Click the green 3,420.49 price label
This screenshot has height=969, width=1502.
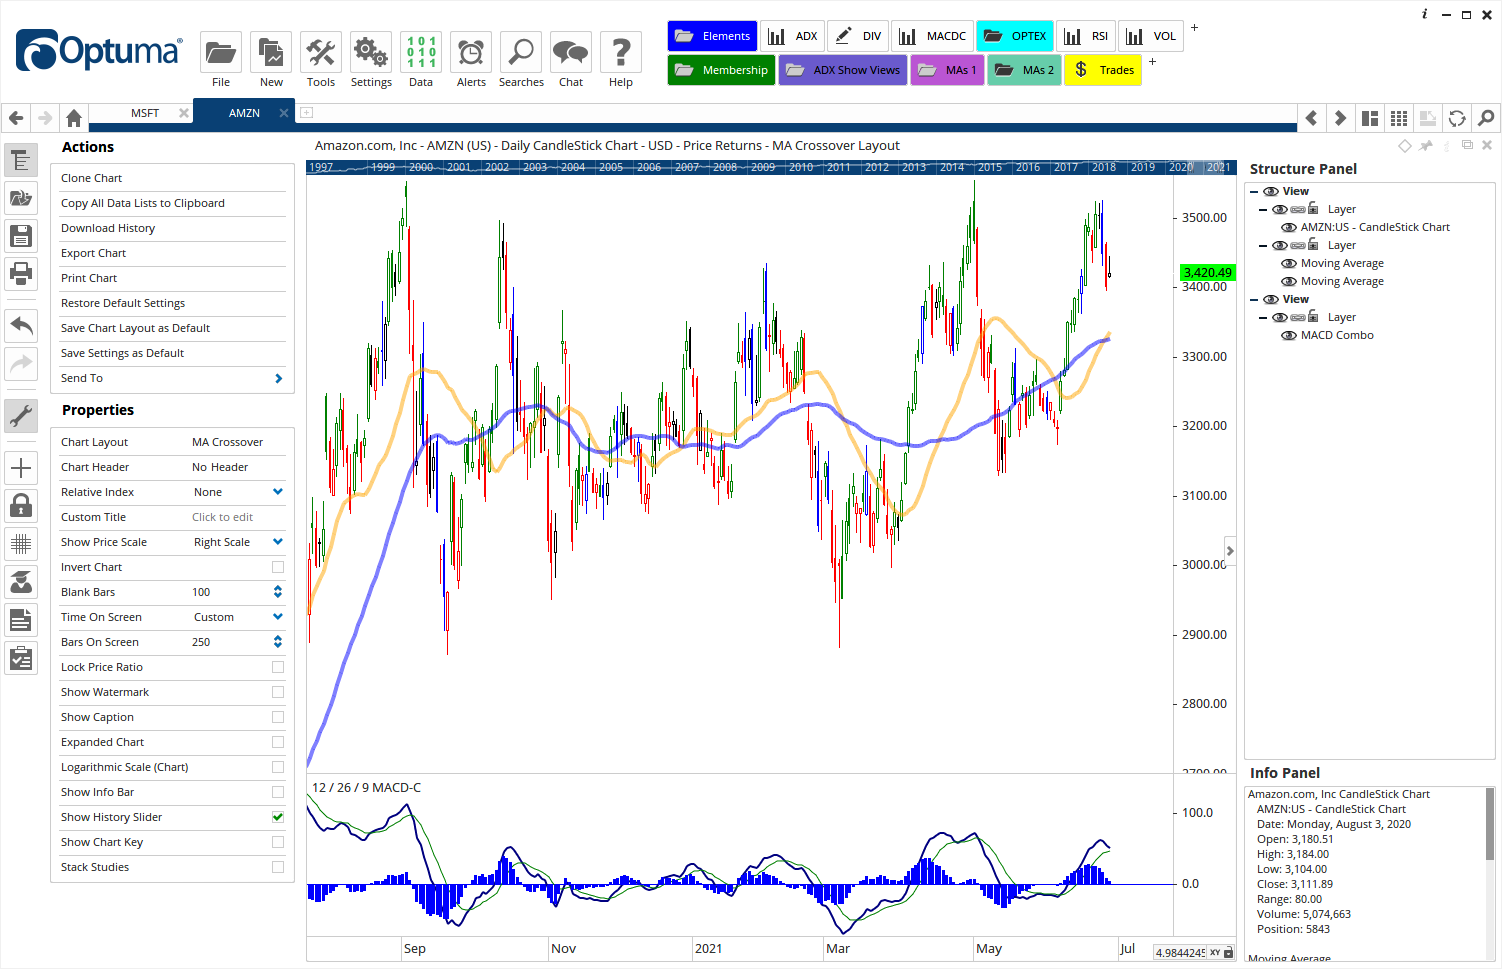[x=1207, y=272]
